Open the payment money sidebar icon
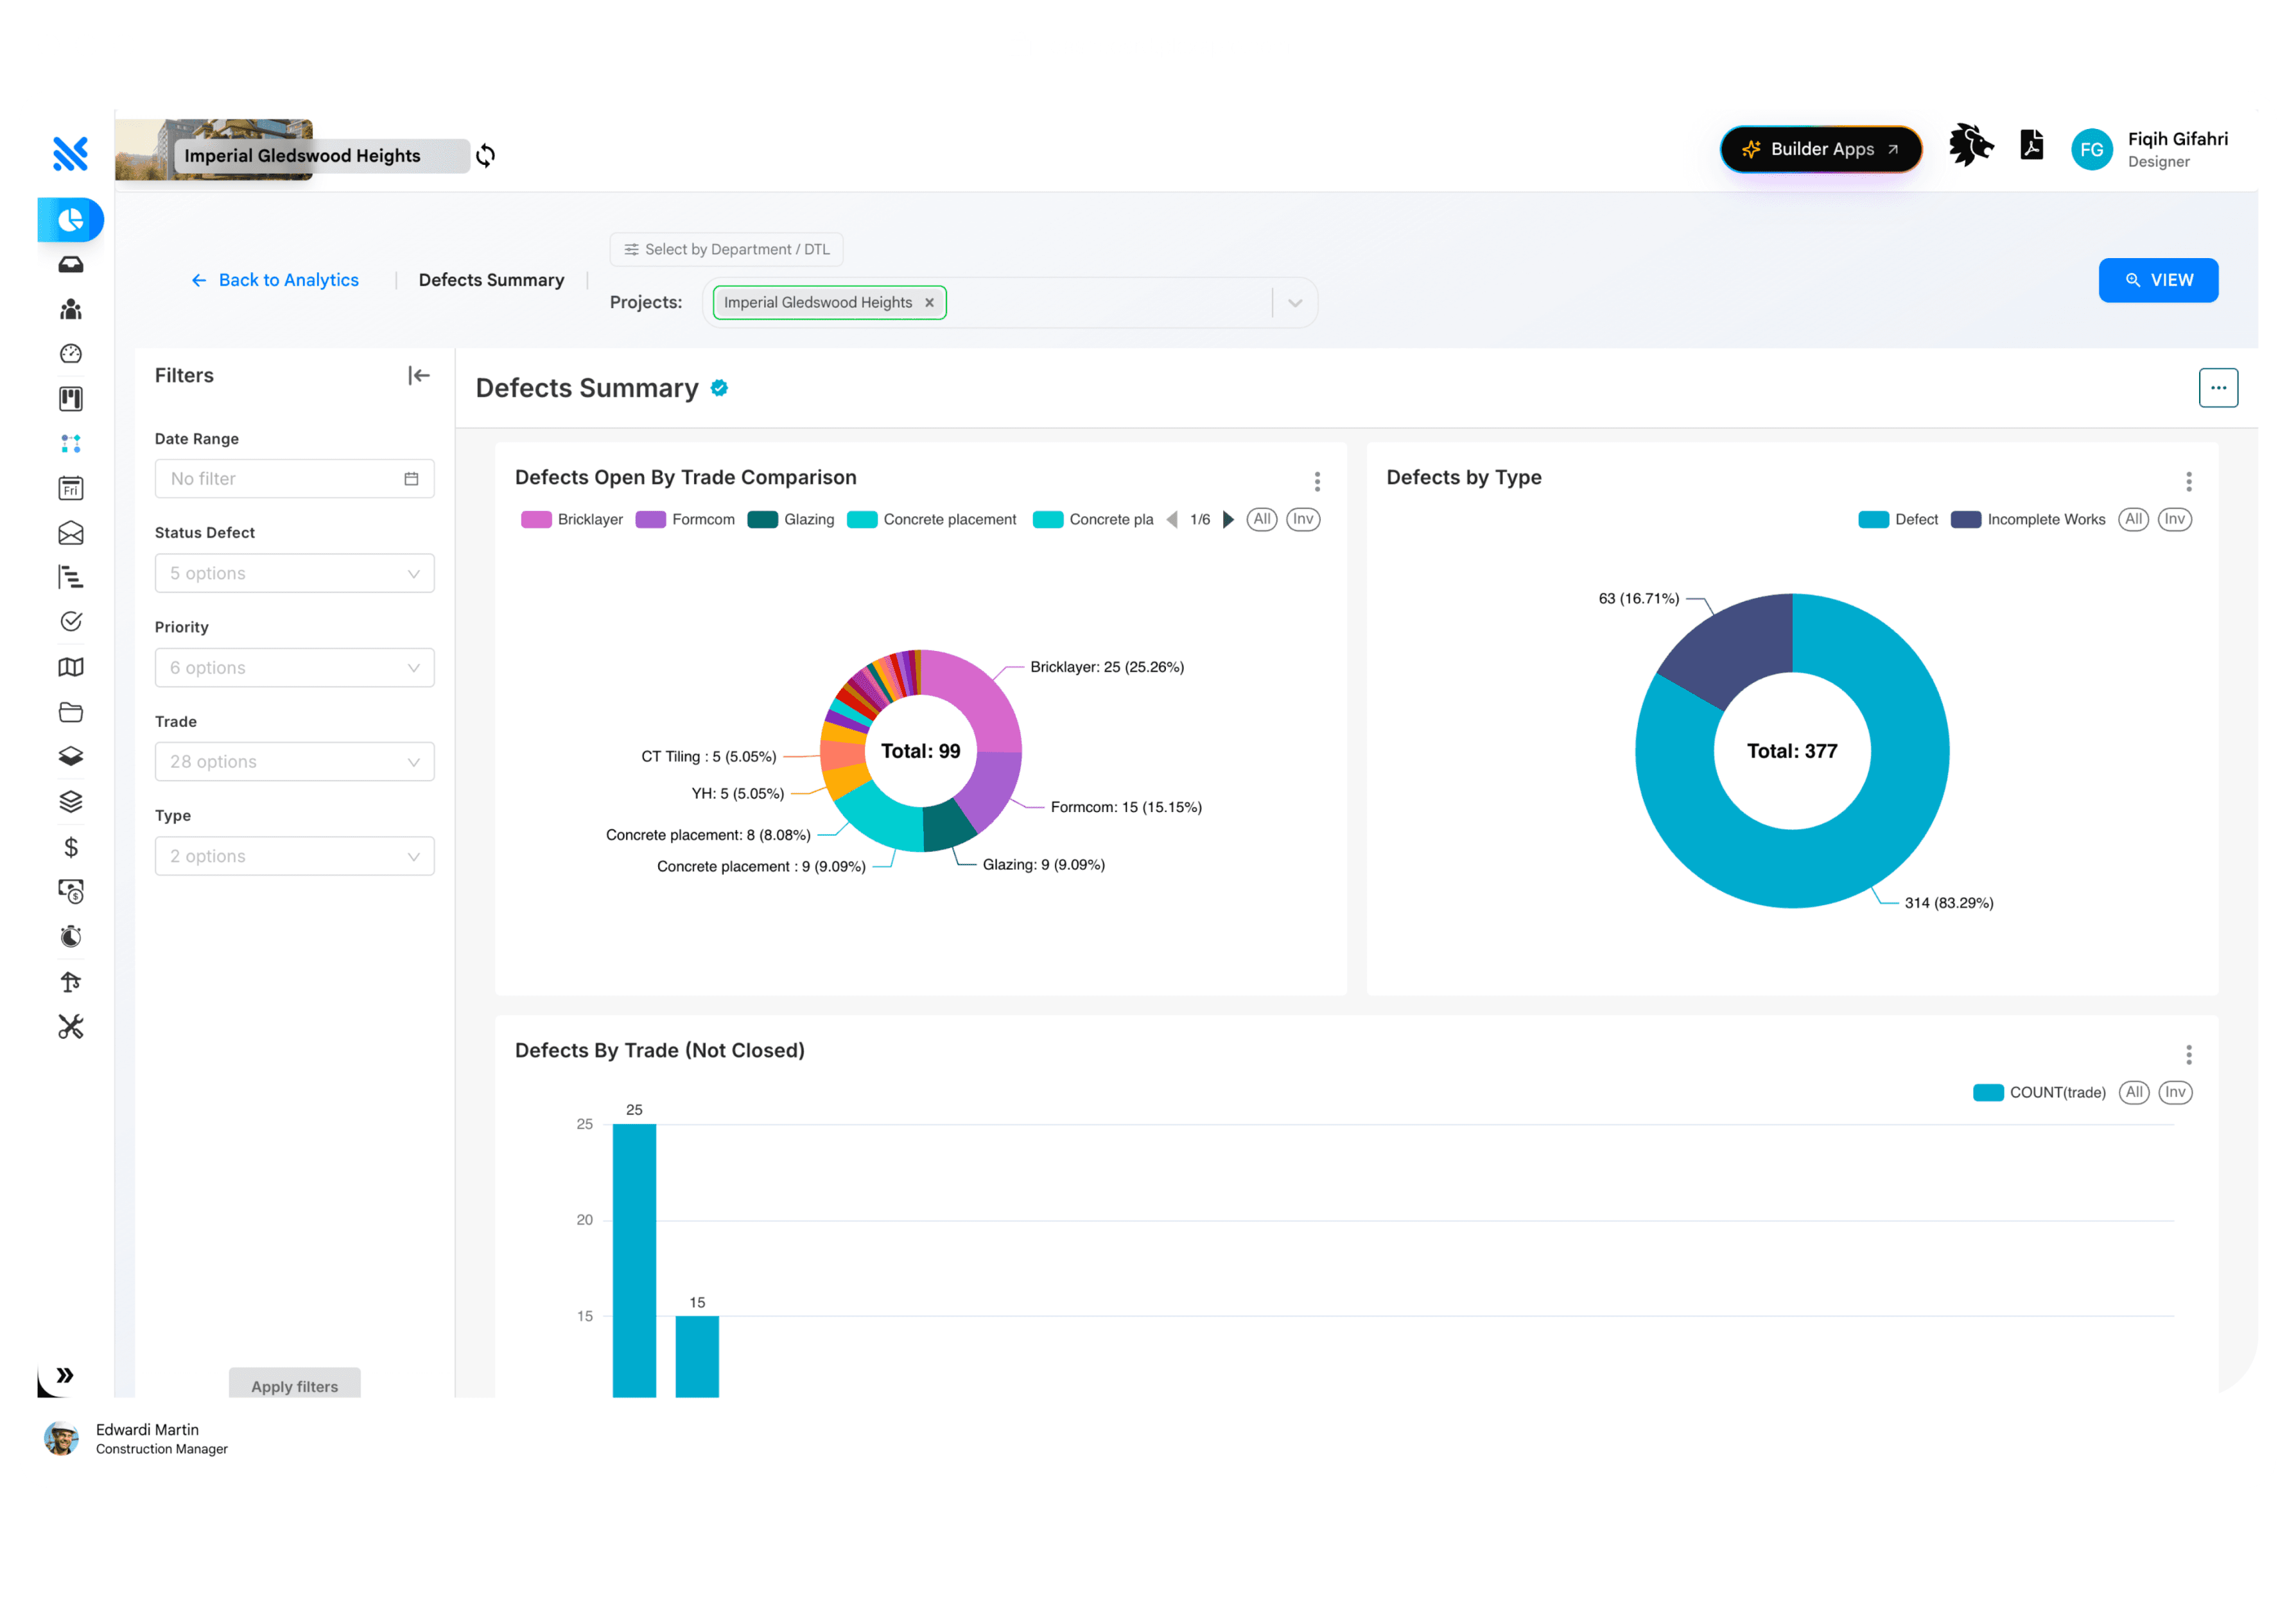Image resolution: width=2296 pixels, height=1623 pixels. (x=71, y=891)
